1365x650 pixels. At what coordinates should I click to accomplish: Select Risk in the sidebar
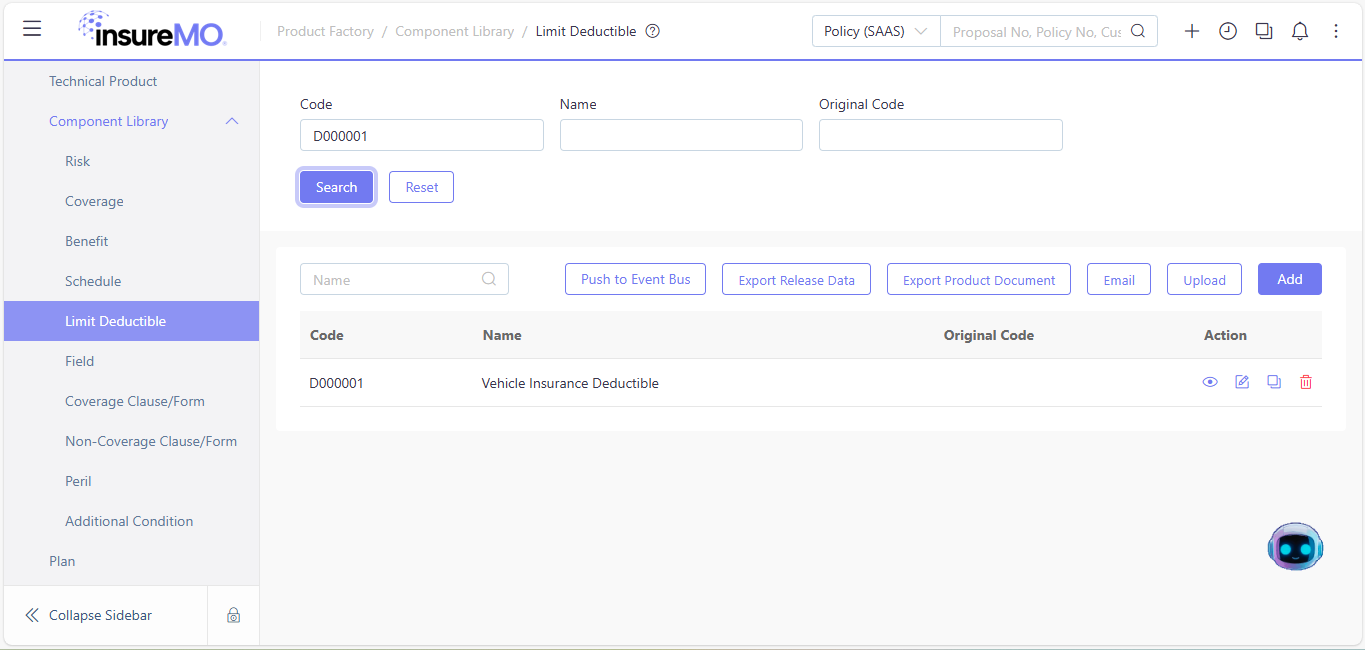click(x=78, y=161)
